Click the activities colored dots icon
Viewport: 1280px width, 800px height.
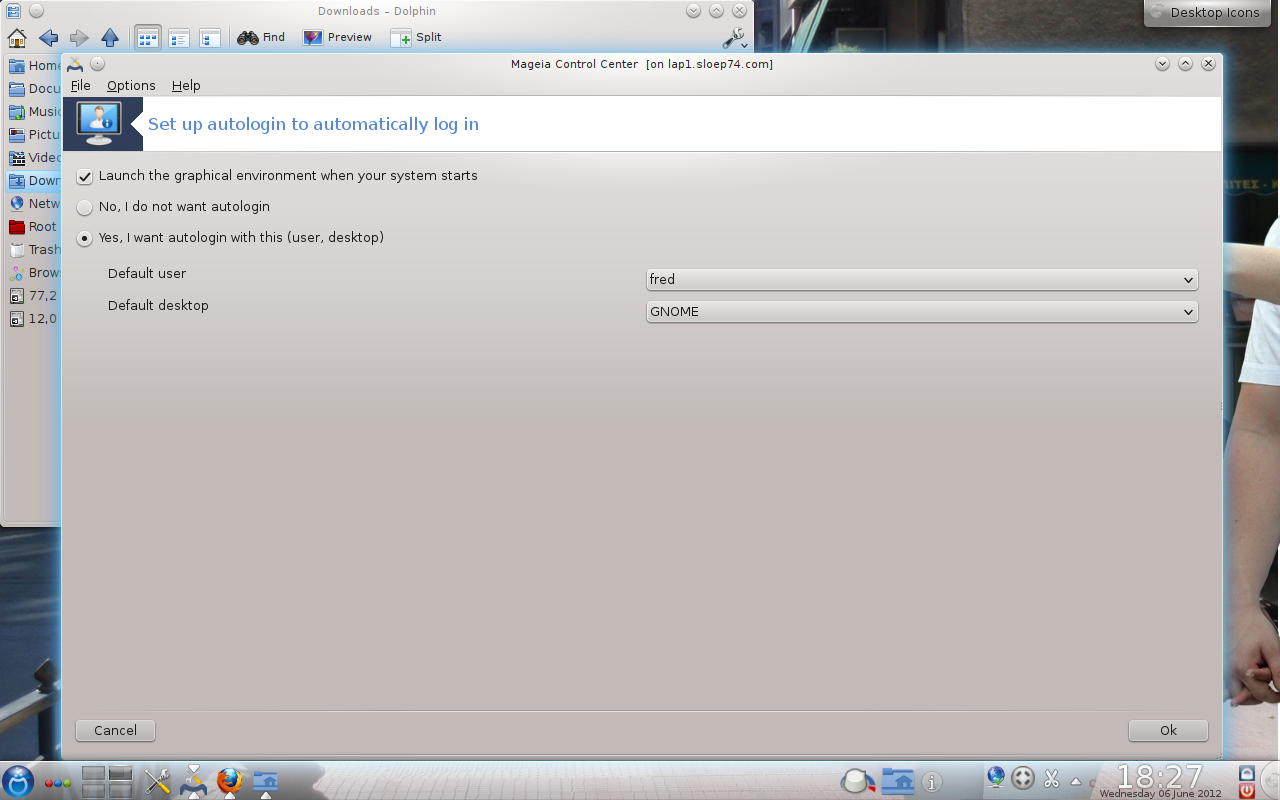[58, 783]
